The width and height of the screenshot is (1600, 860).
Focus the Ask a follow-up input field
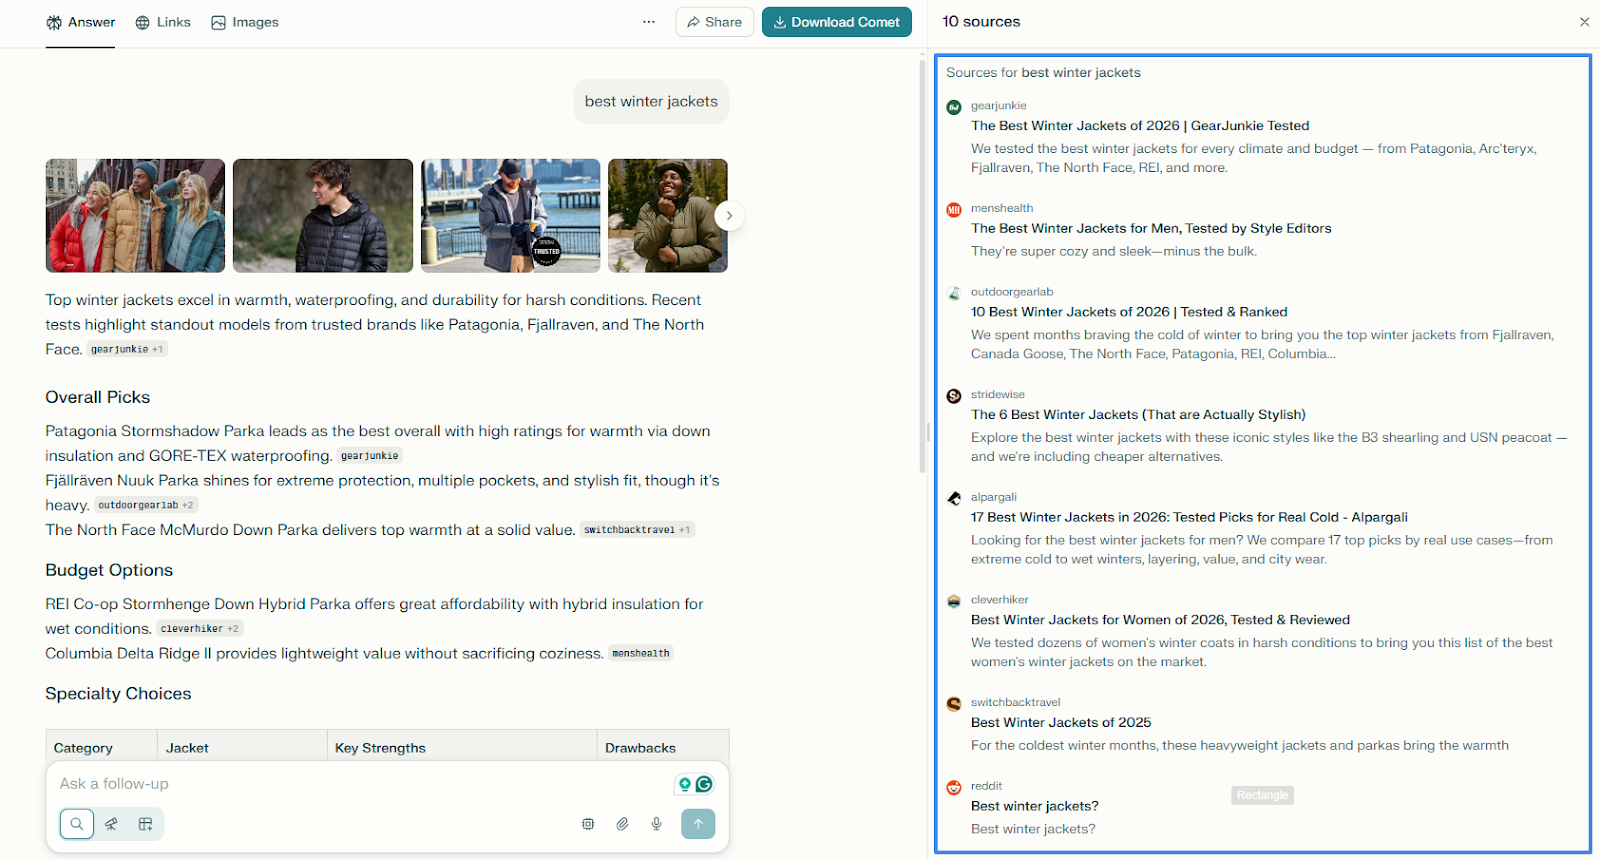[x=360, y=784]
